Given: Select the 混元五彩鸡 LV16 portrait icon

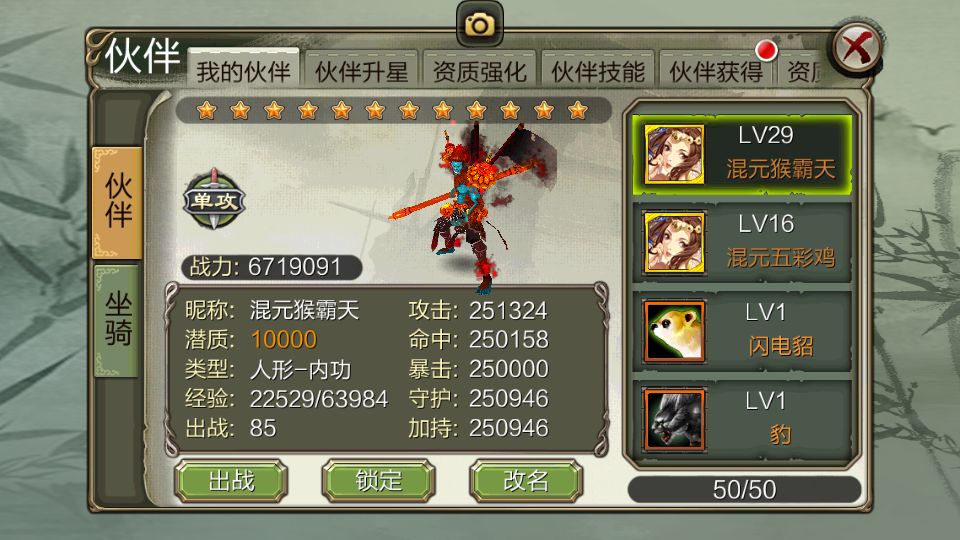Looking at the screenshot, I should 674,243.
